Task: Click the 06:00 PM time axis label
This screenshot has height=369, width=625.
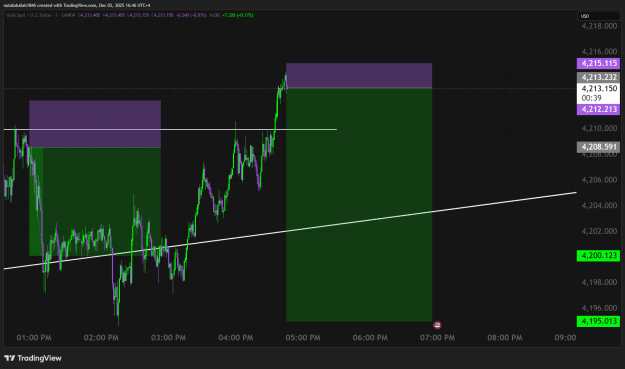Action: coord(370,338)
